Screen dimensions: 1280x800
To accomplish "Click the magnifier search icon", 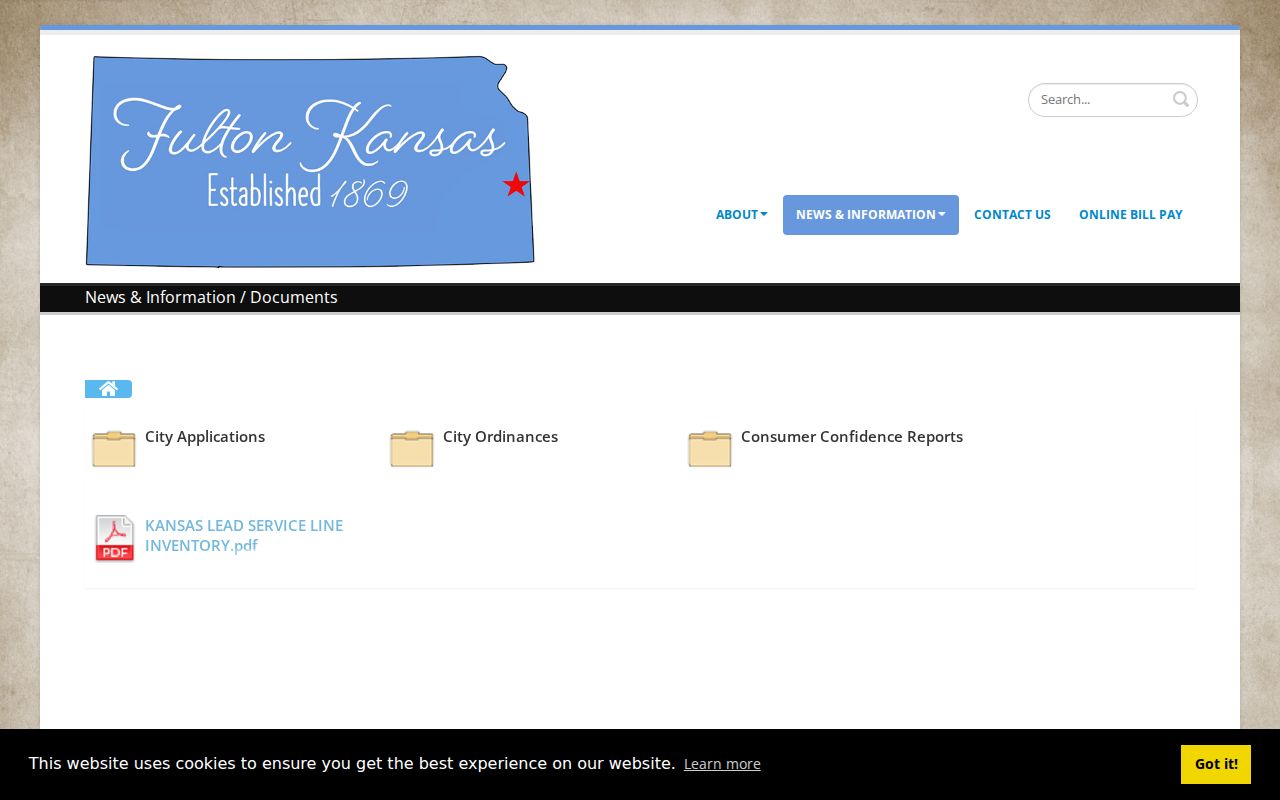I will click(x=1181, y=99).
